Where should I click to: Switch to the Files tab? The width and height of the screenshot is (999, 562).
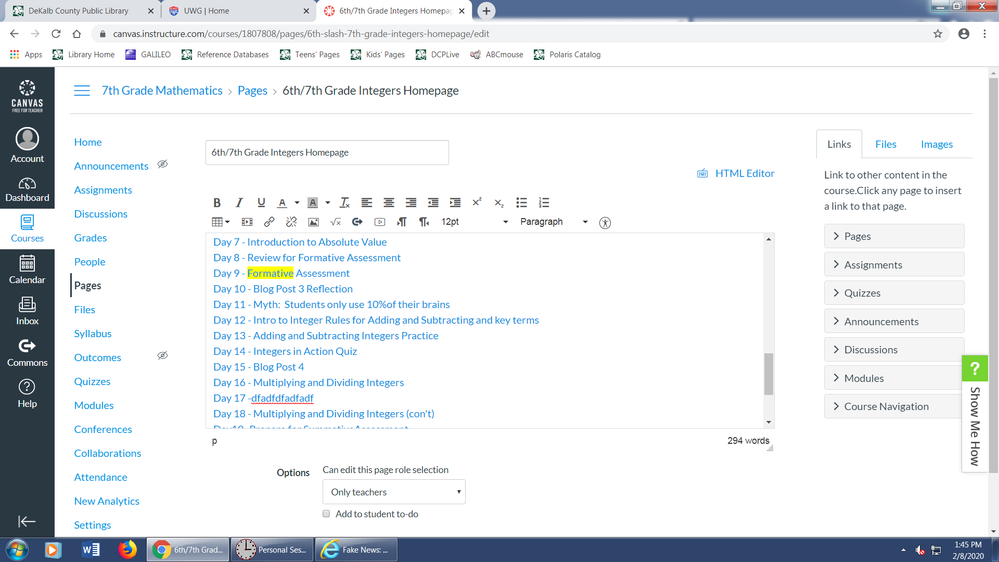[885, 144]
